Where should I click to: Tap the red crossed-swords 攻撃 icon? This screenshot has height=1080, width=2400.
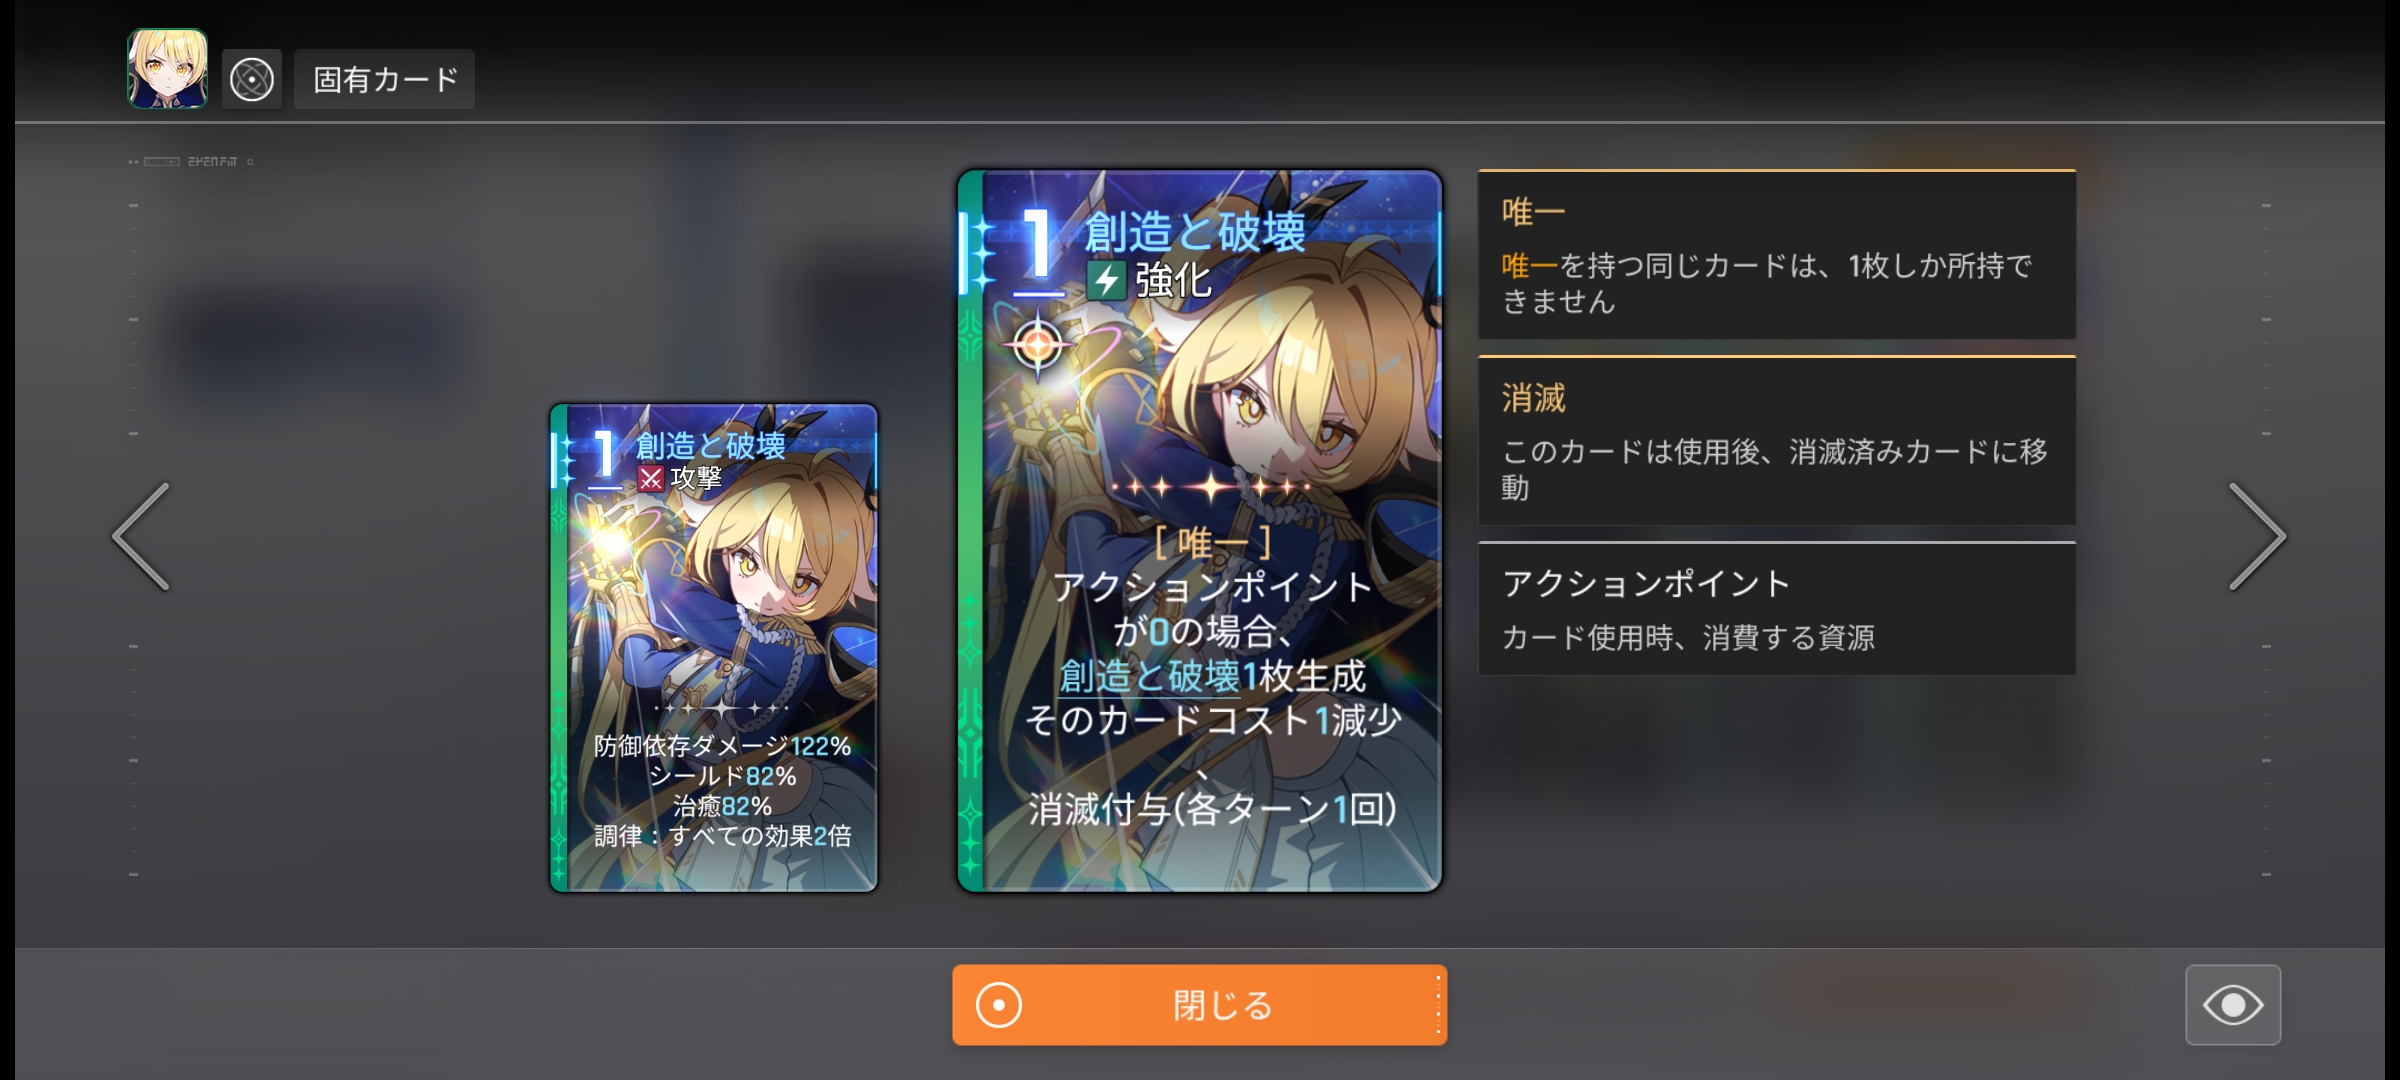tap(651, 478)
